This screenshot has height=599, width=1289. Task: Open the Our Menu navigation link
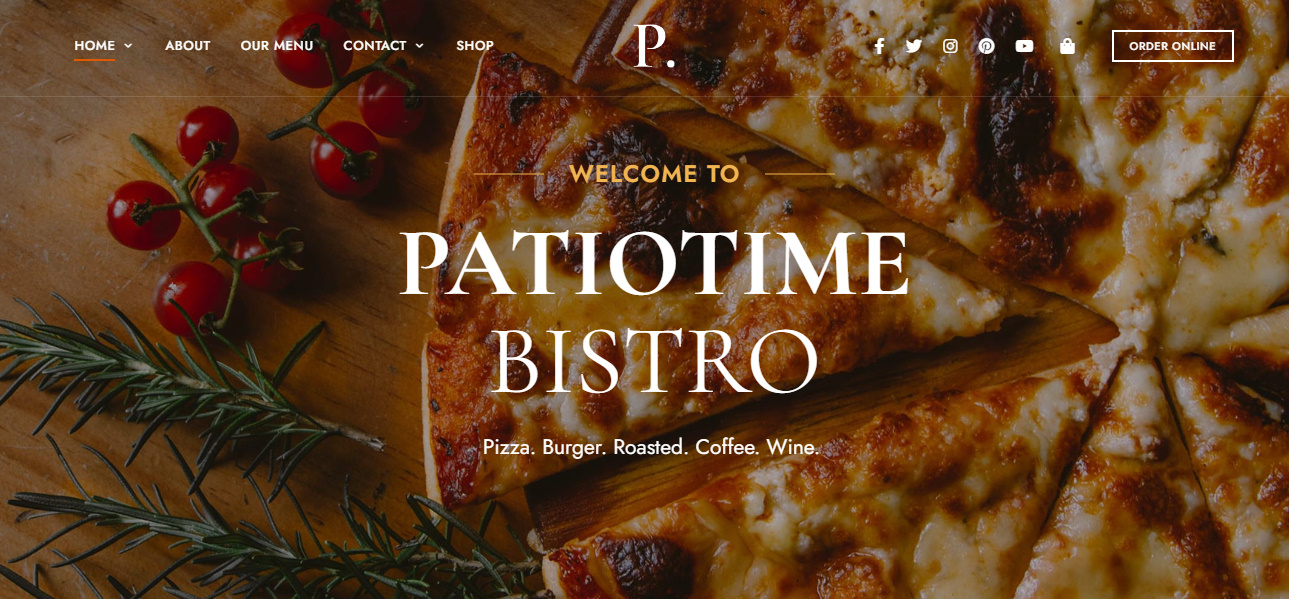tap(277, 46)
